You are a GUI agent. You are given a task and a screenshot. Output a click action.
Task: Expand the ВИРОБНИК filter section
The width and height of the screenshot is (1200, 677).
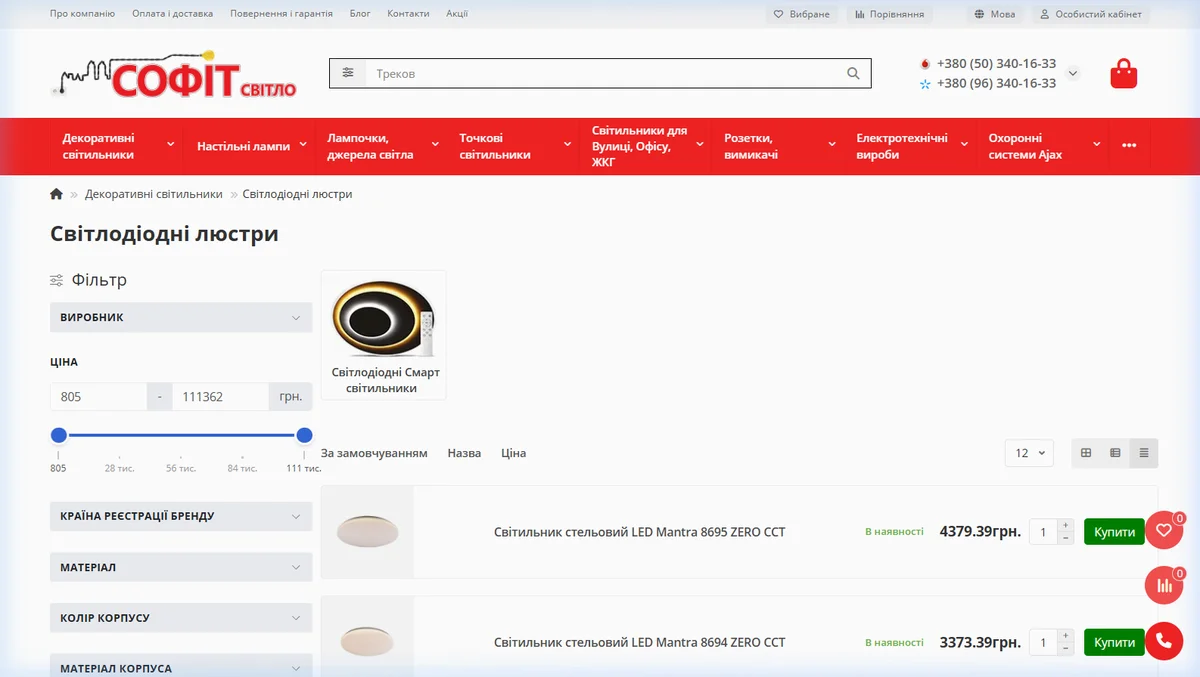point(181,318)
